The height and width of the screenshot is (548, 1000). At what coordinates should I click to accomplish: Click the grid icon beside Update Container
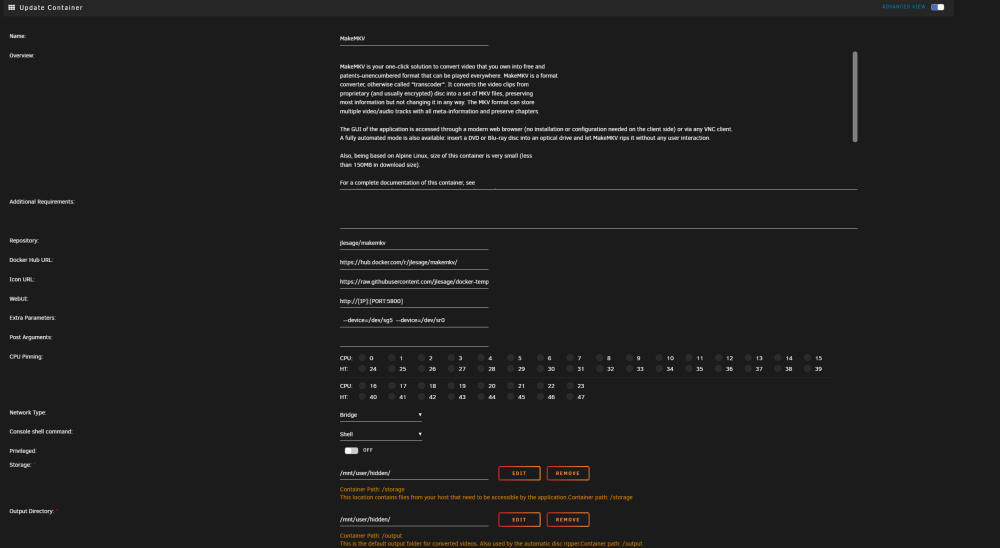(11, 8)
